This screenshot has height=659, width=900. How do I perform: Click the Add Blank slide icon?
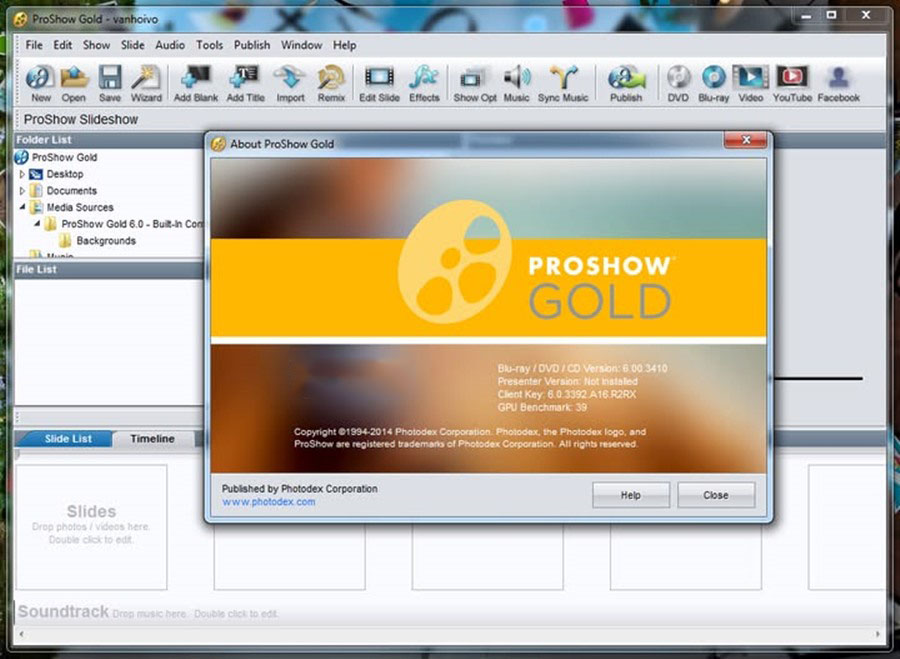(195, 80)
